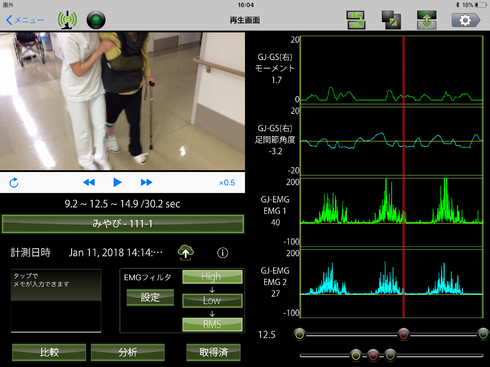Tap the graph vertical scale arrows icon
Screen dimensions: 490x367
[x=427, y=20]
